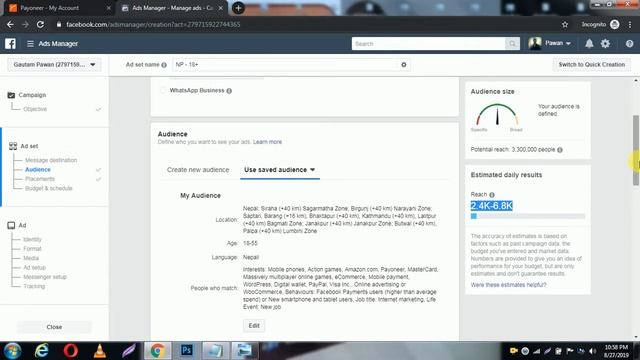Click Chrome icon in taskbar
Image resolution: width=640 pixels, height=360 pixels.
coord(158,351)
